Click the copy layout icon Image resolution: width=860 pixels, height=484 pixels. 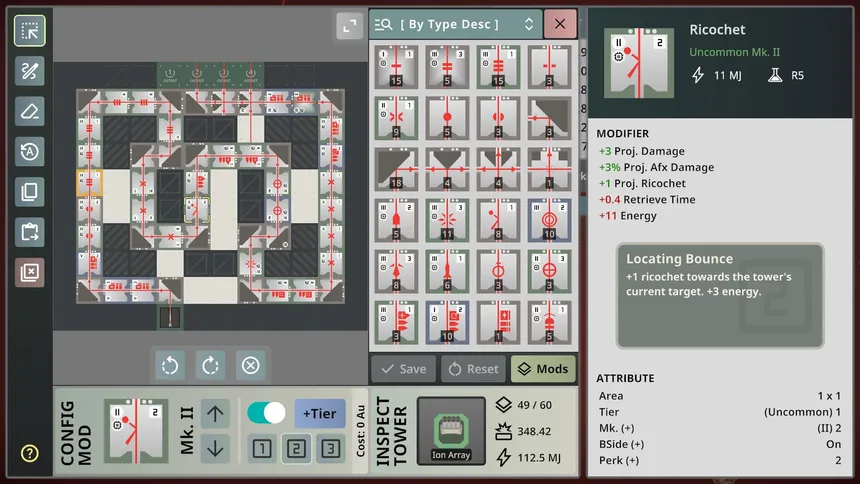29,191
